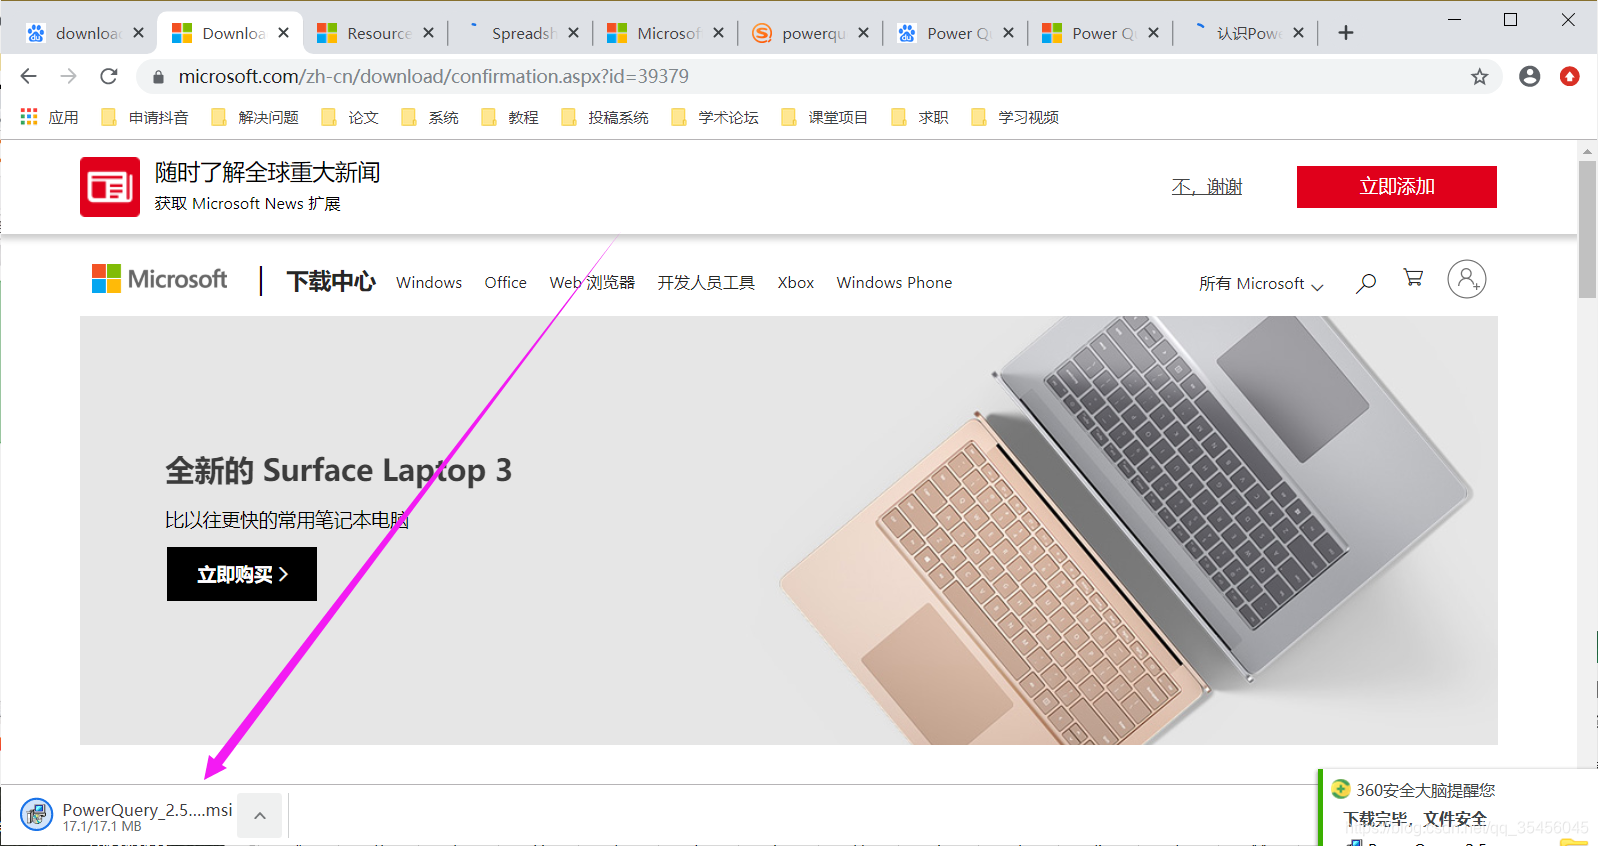Click the page vertical scrollbar thumb

pos(1587,229)
